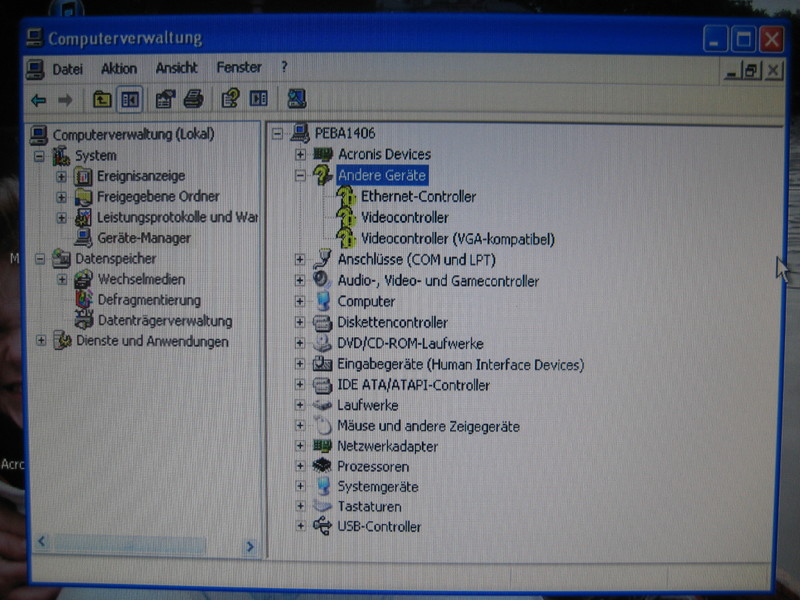This screenshot has width=800, height=600.
Task: Expand Ereignisanzeige in the left tree
Action: coord(61,176)
